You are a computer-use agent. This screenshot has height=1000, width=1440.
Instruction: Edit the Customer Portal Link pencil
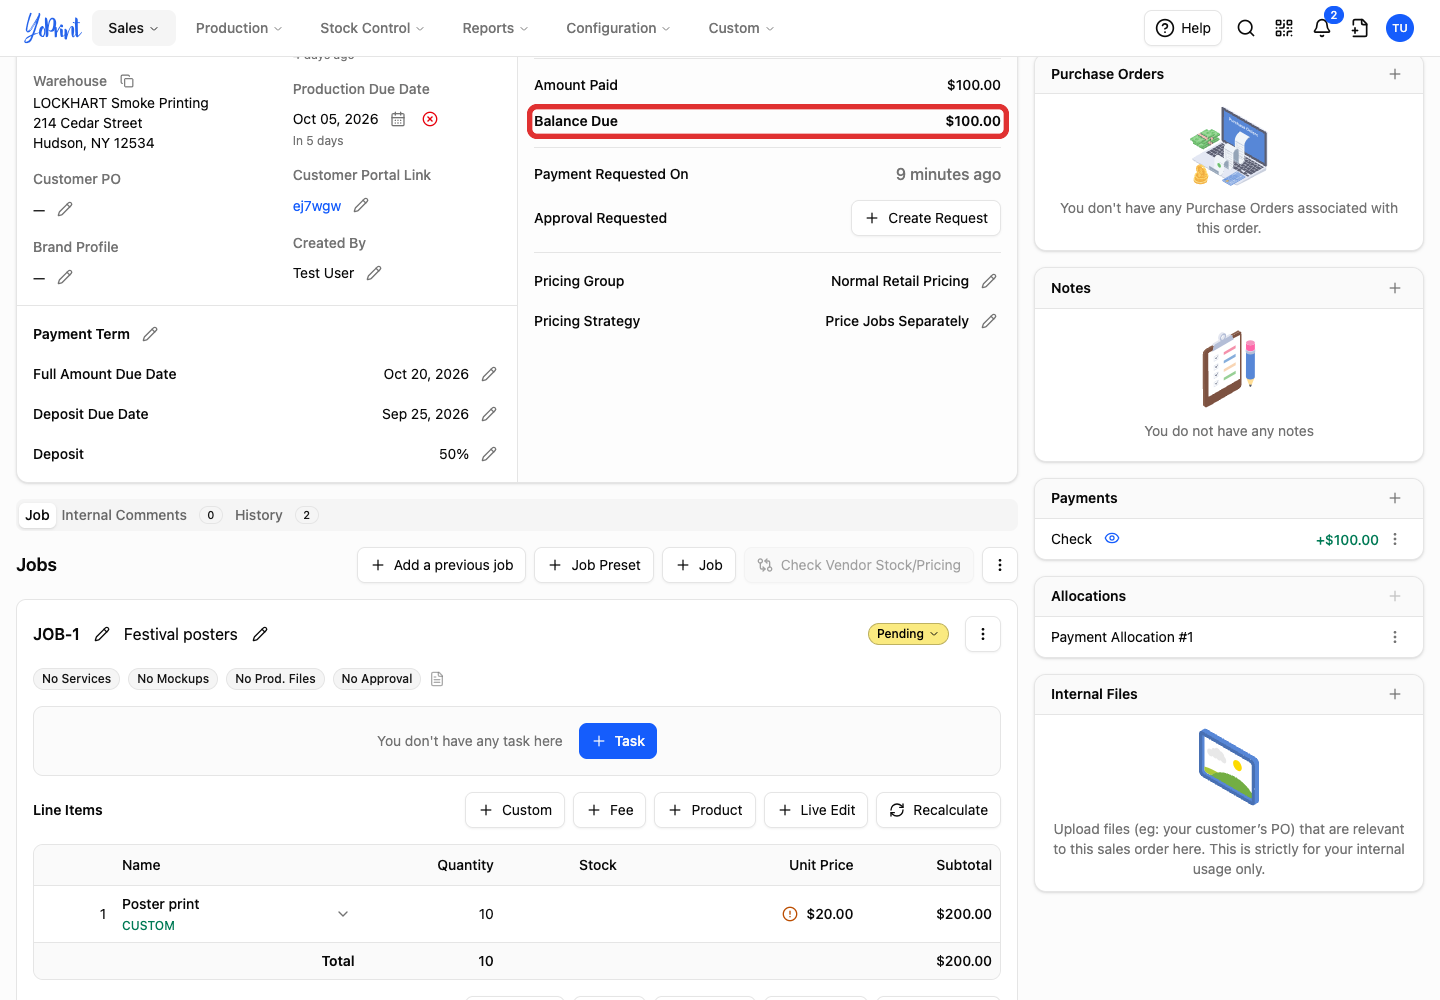361,205
